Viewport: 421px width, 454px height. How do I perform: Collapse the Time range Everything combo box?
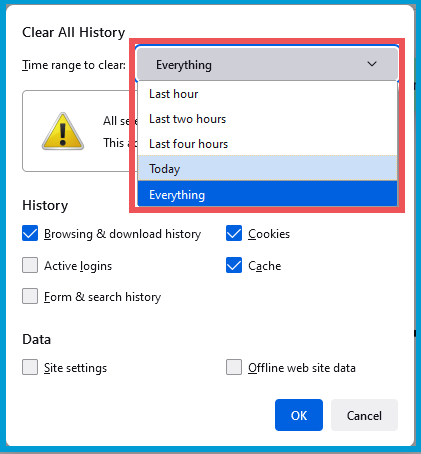click(267, 64)
